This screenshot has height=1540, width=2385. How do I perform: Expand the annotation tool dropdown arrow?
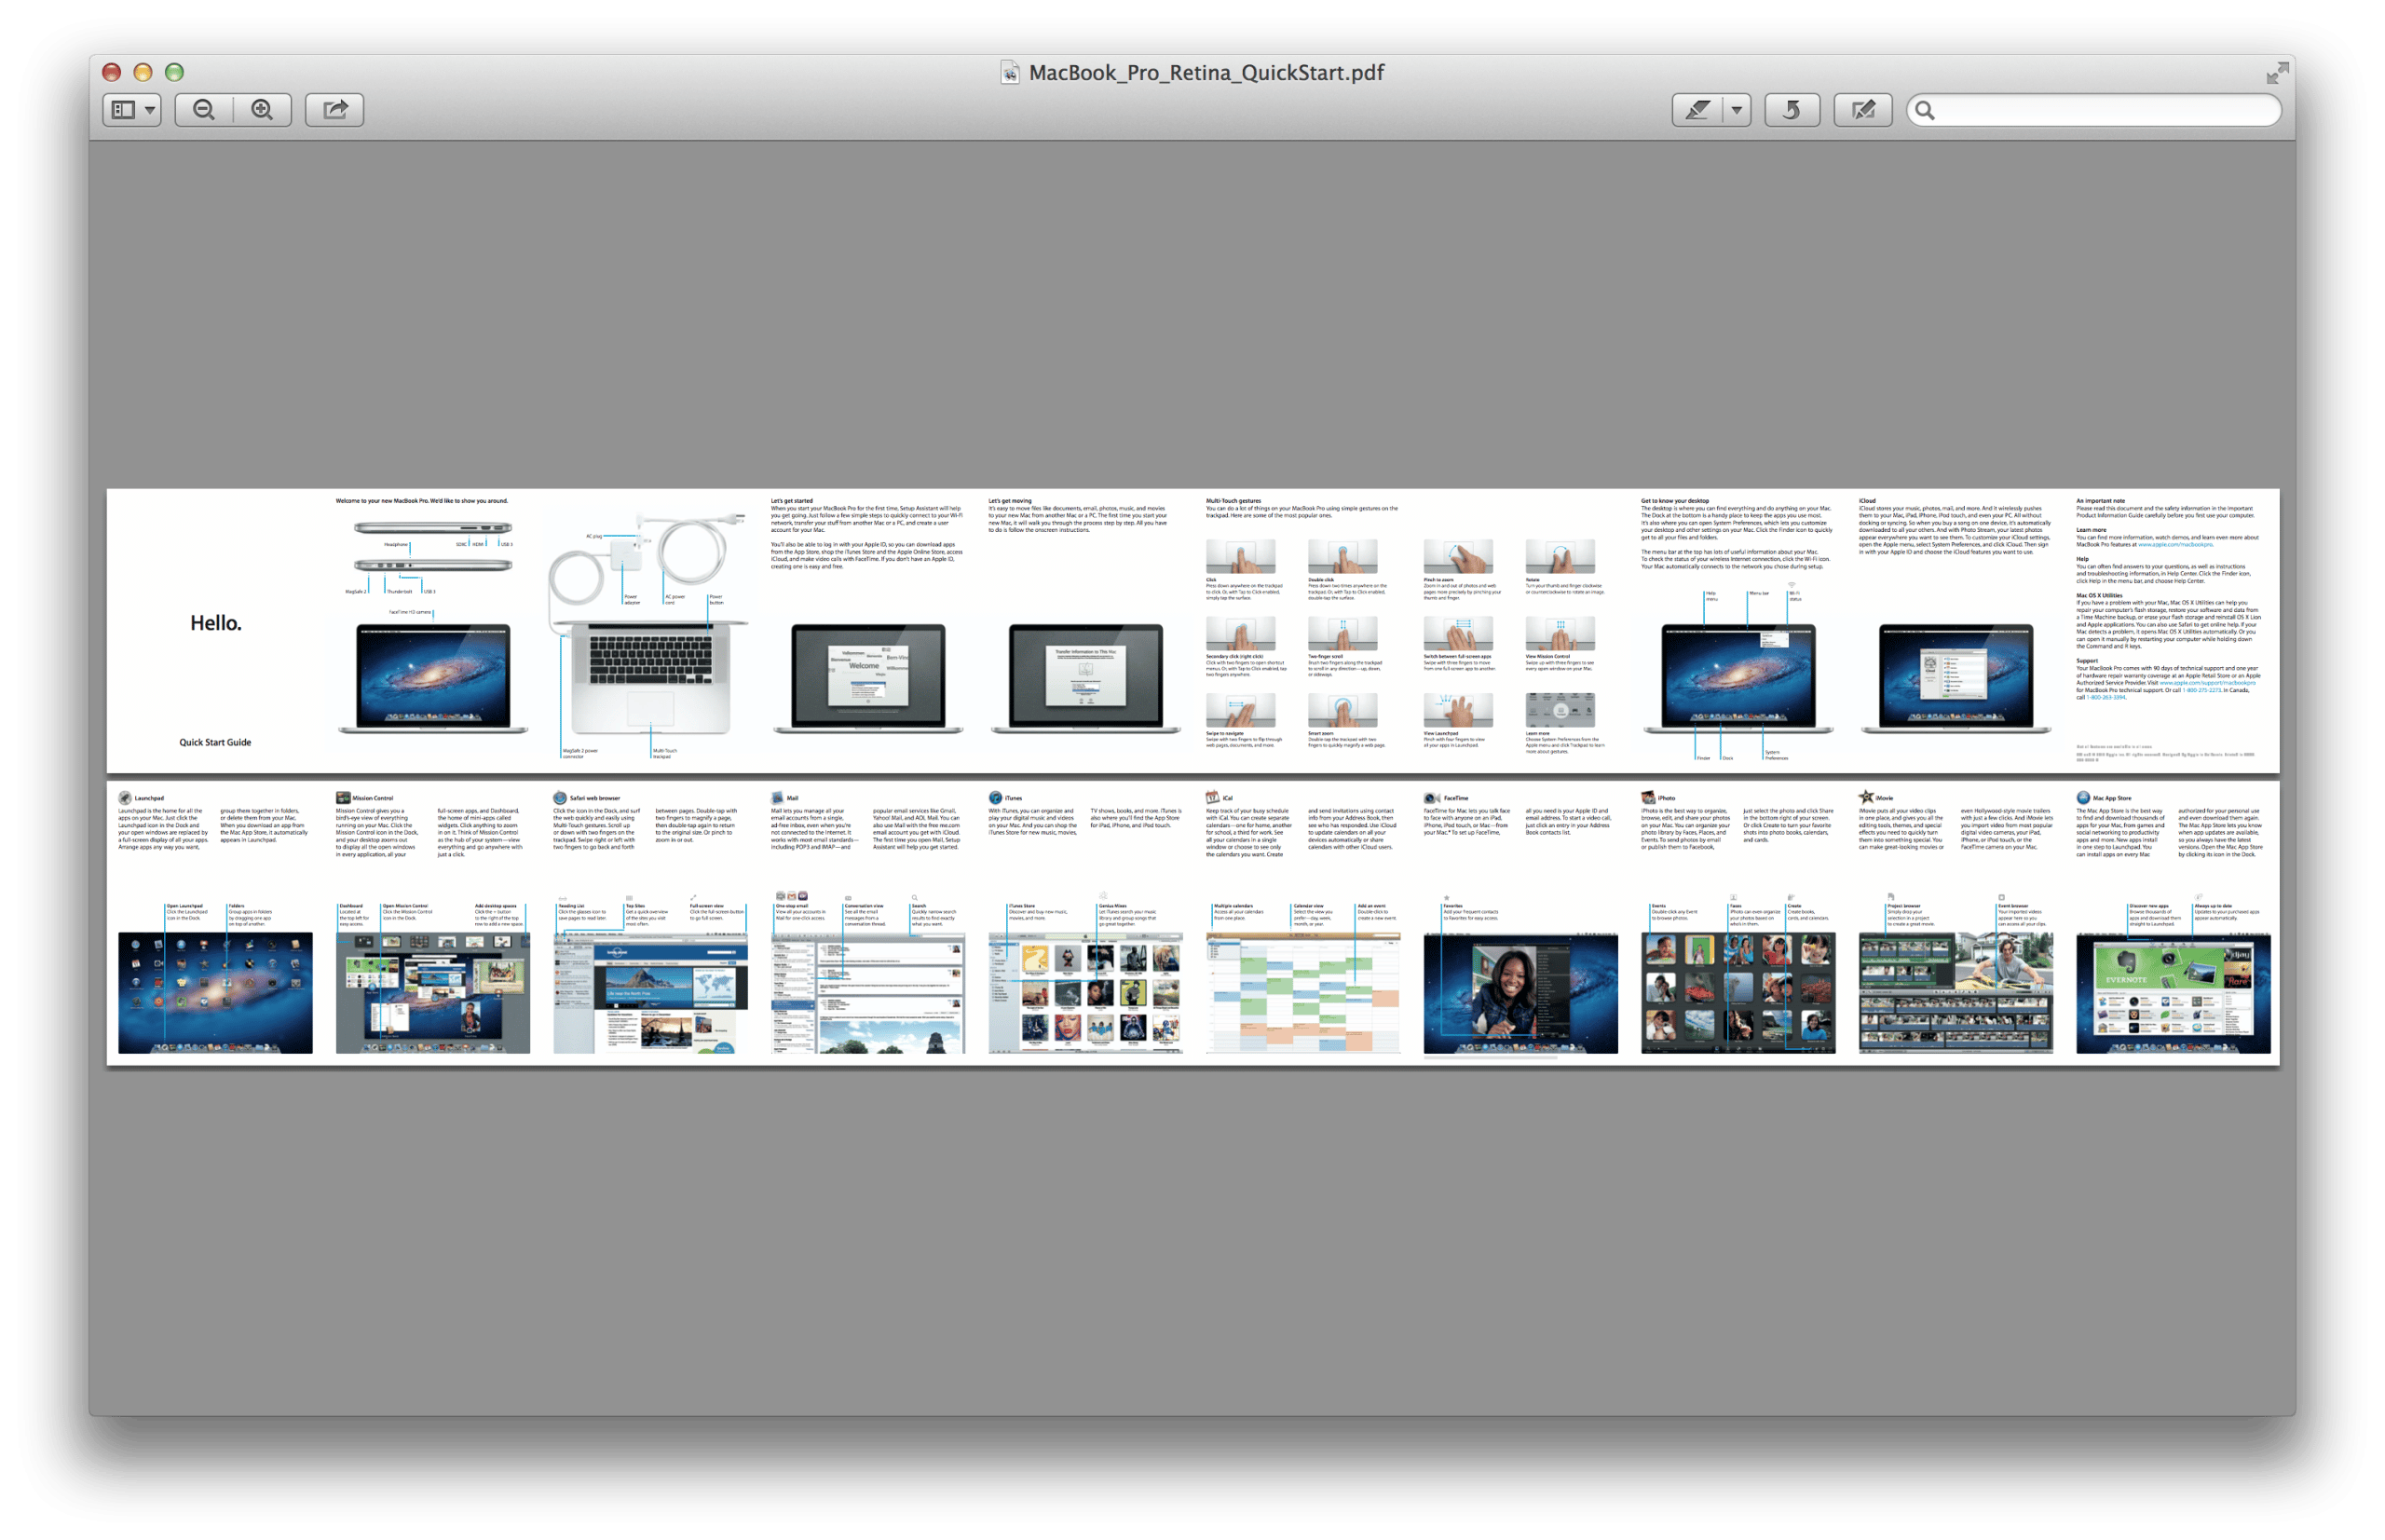[1737, 109]
